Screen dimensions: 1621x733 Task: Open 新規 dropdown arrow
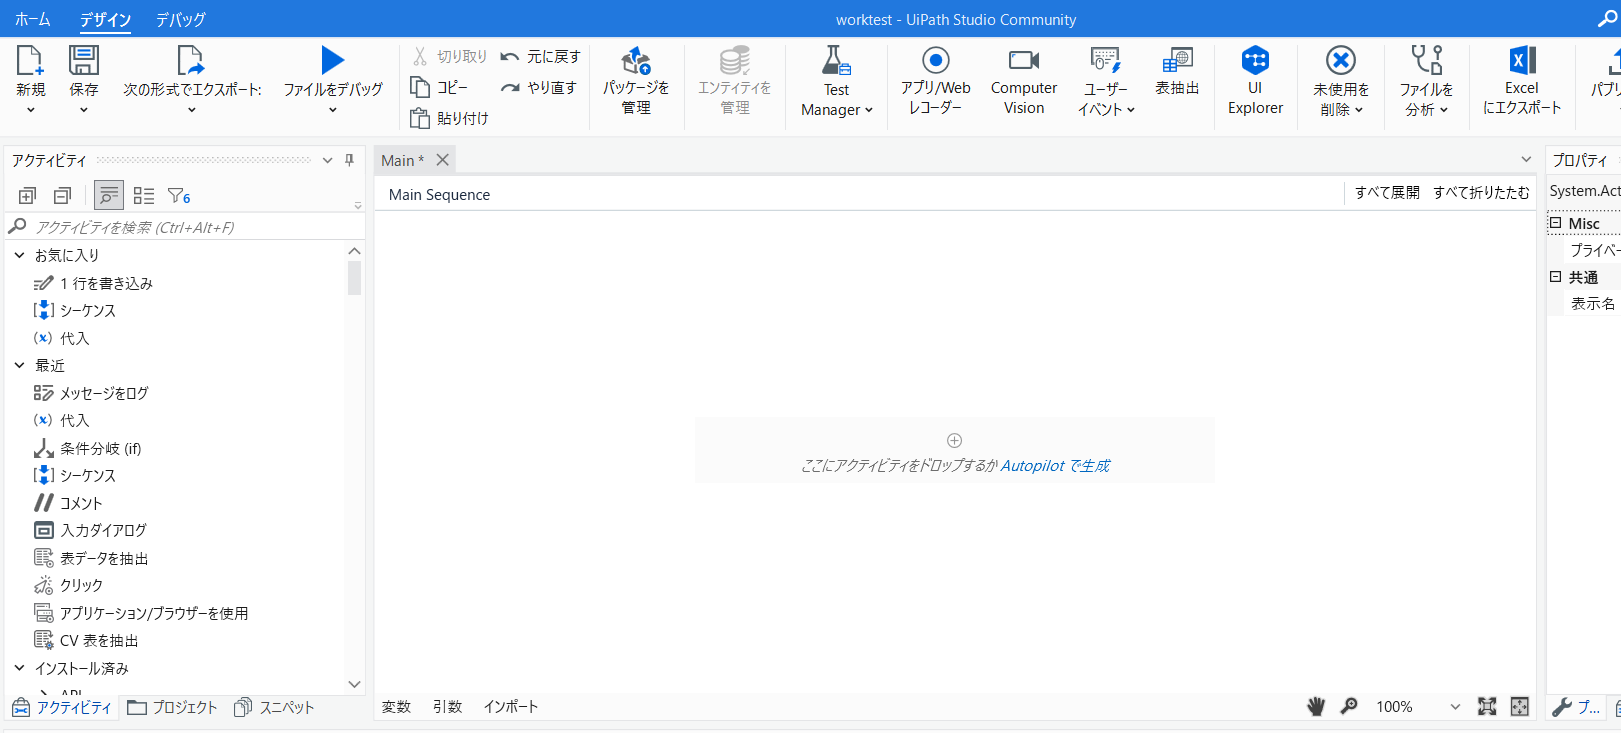point(31,110)
